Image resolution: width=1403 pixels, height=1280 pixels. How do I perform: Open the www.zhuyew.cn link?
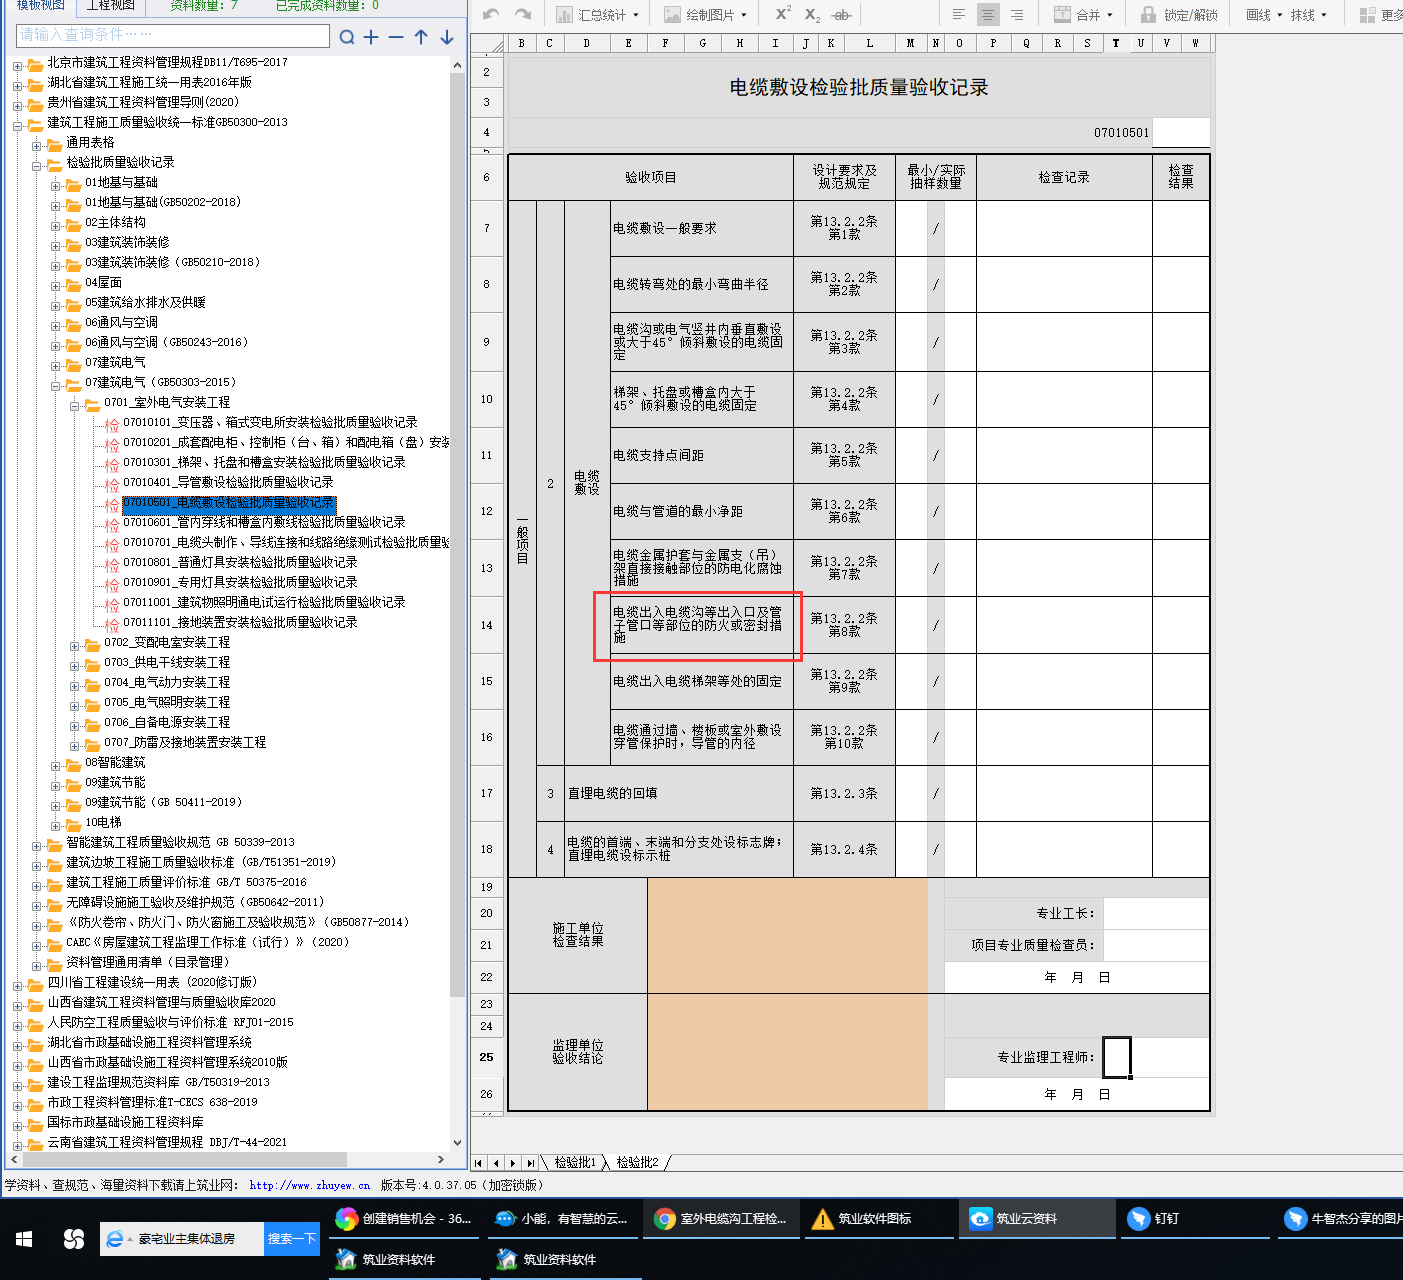pos(309,1185)
